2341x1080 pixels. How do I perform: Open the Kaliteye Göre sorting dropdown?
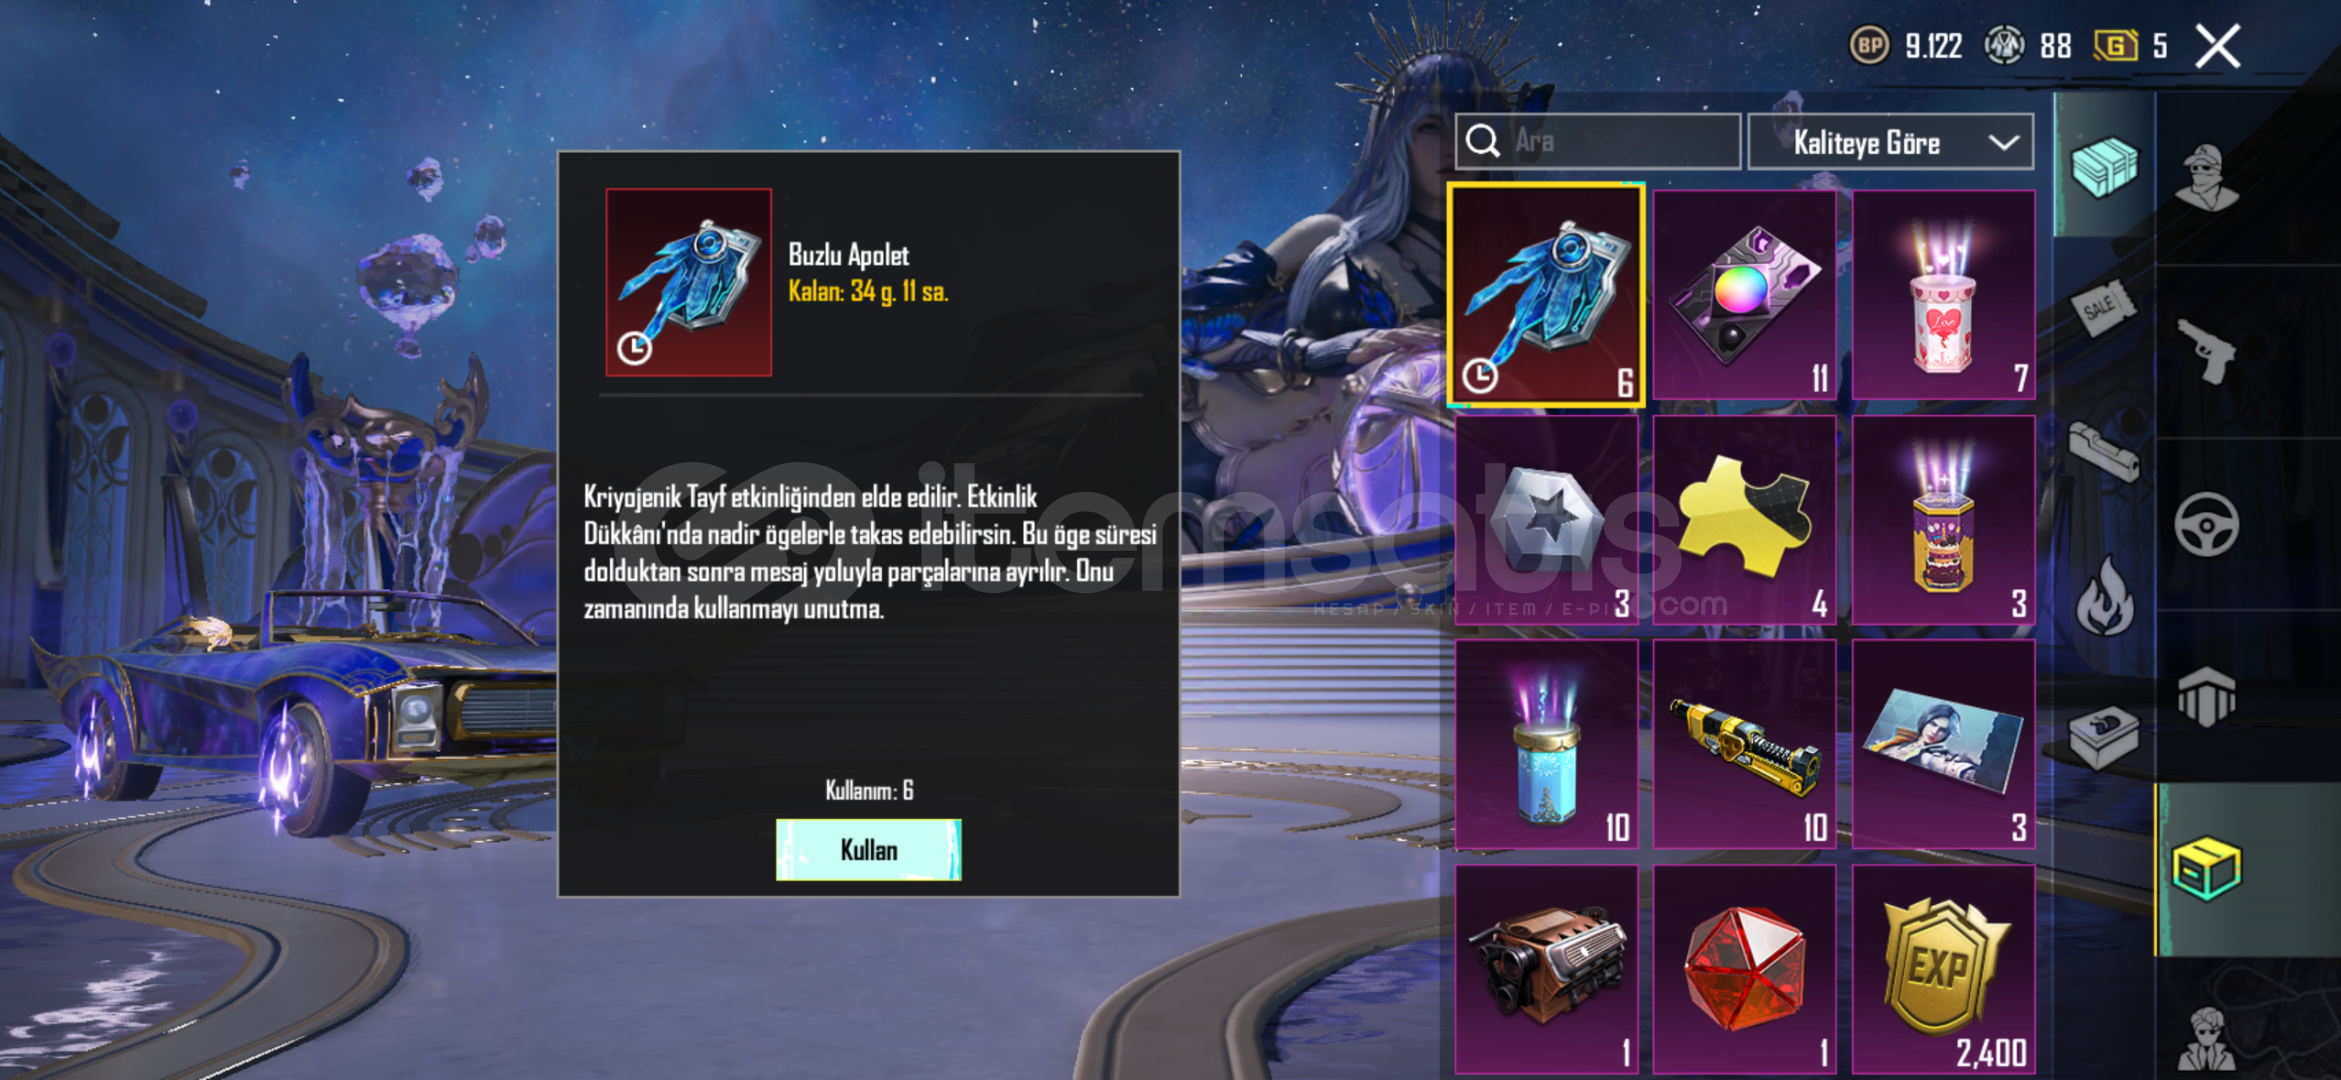(1890, 142)
